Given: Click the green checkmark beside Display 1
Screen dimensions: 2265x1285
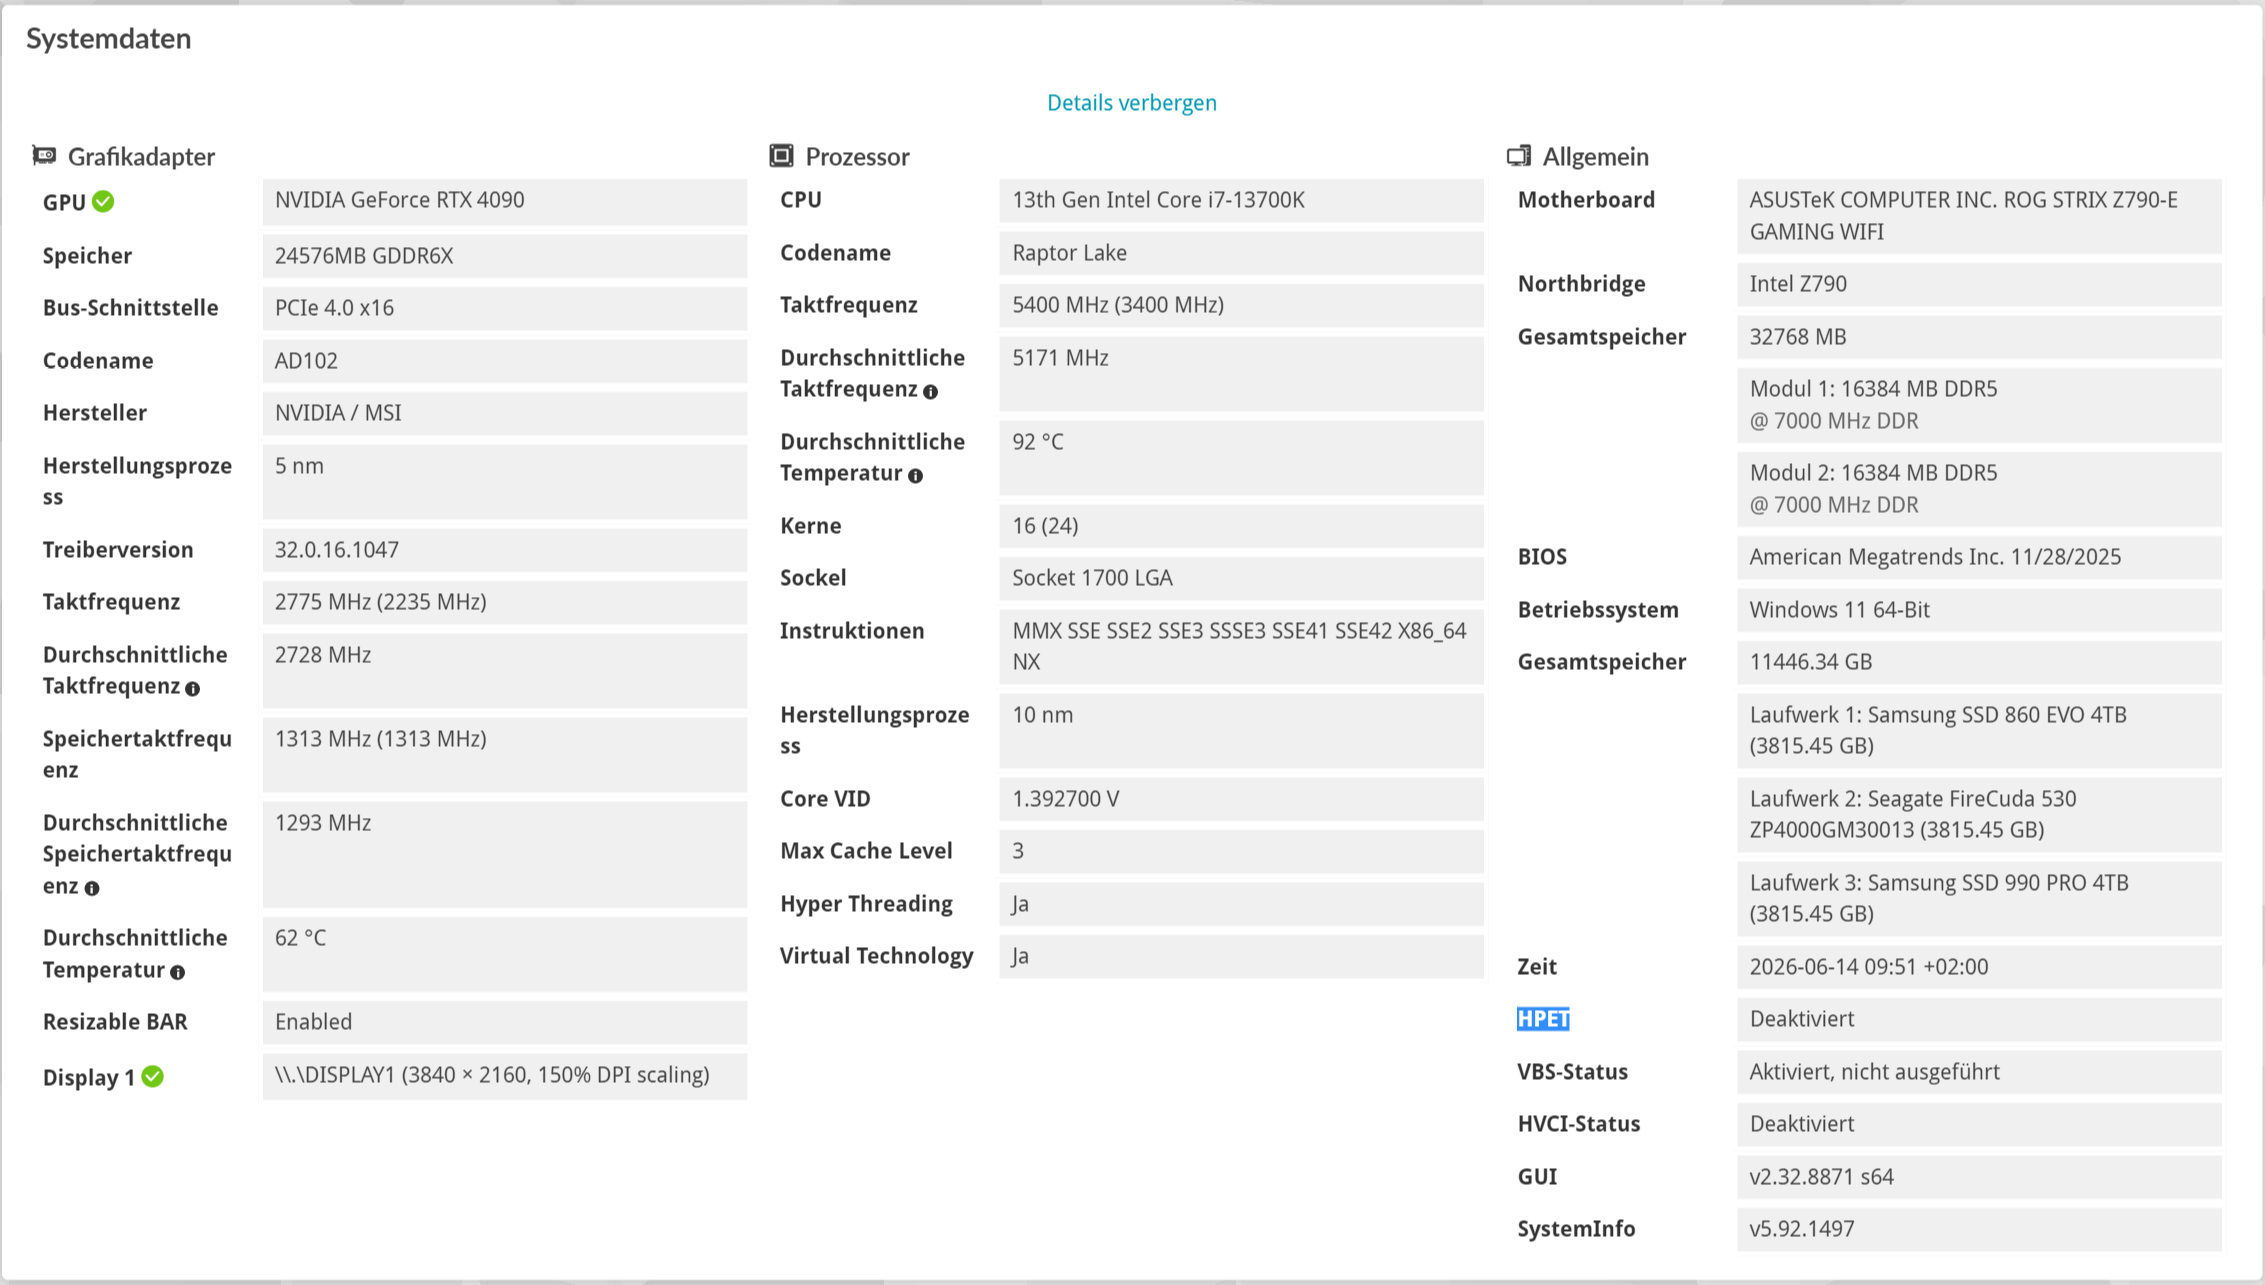Looking at the screenshot, I should (152, 1077).
